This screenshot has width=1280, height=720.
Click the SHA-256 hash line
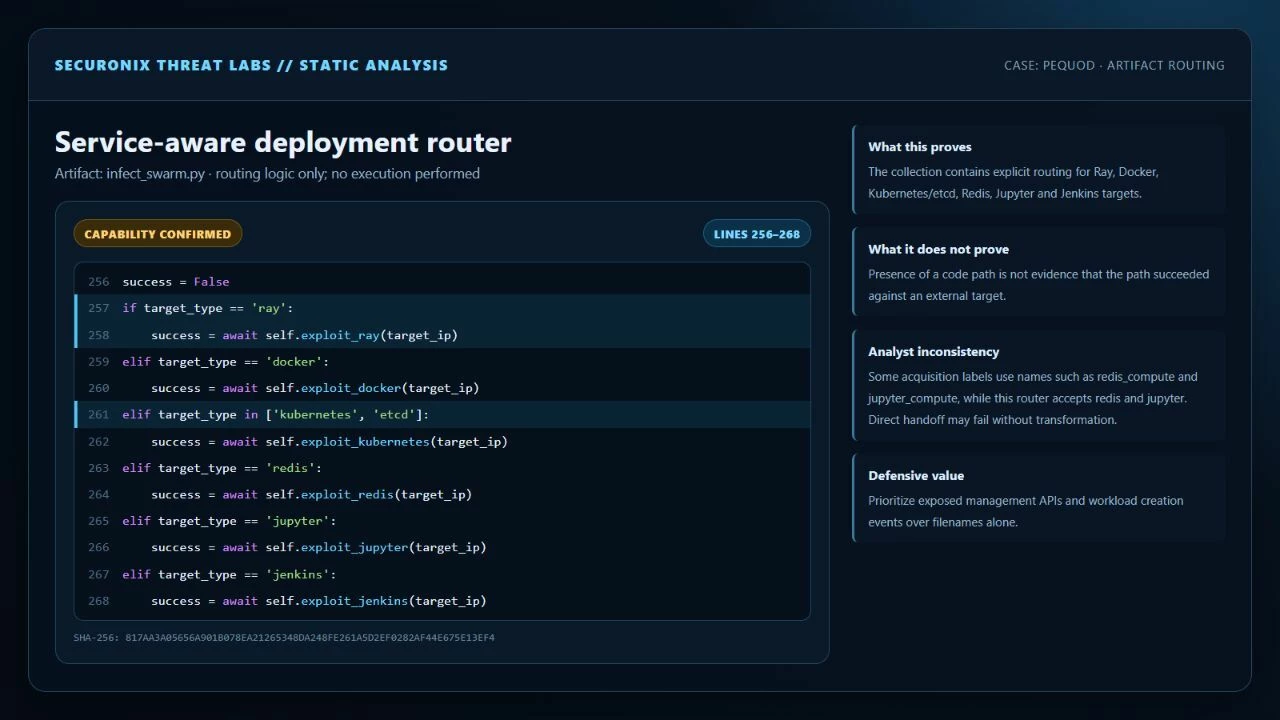click(284, 638)
